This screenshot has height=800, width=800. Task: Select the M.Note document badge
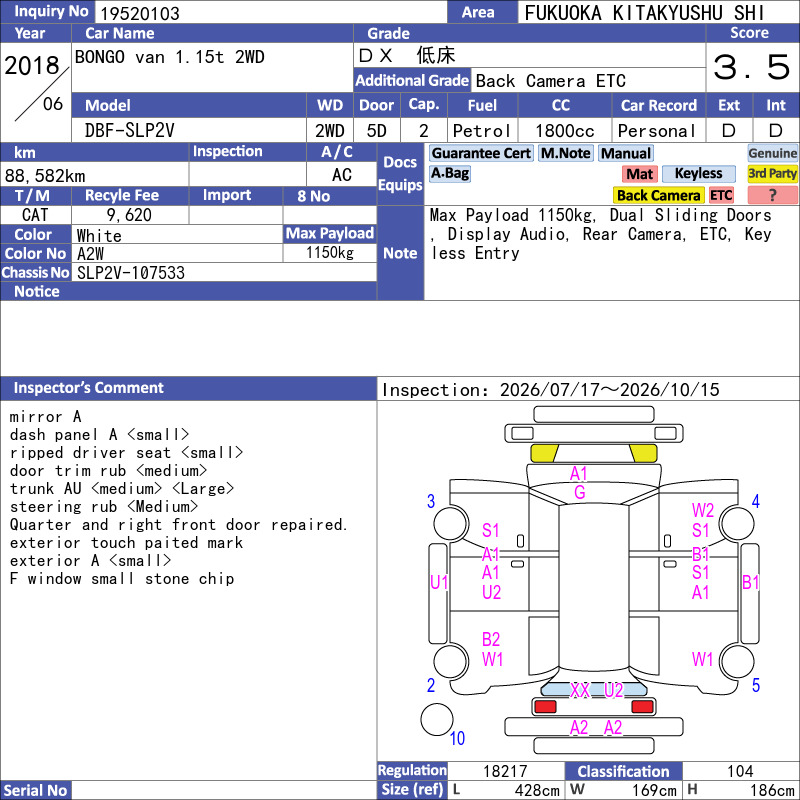(x=566, y=153)
